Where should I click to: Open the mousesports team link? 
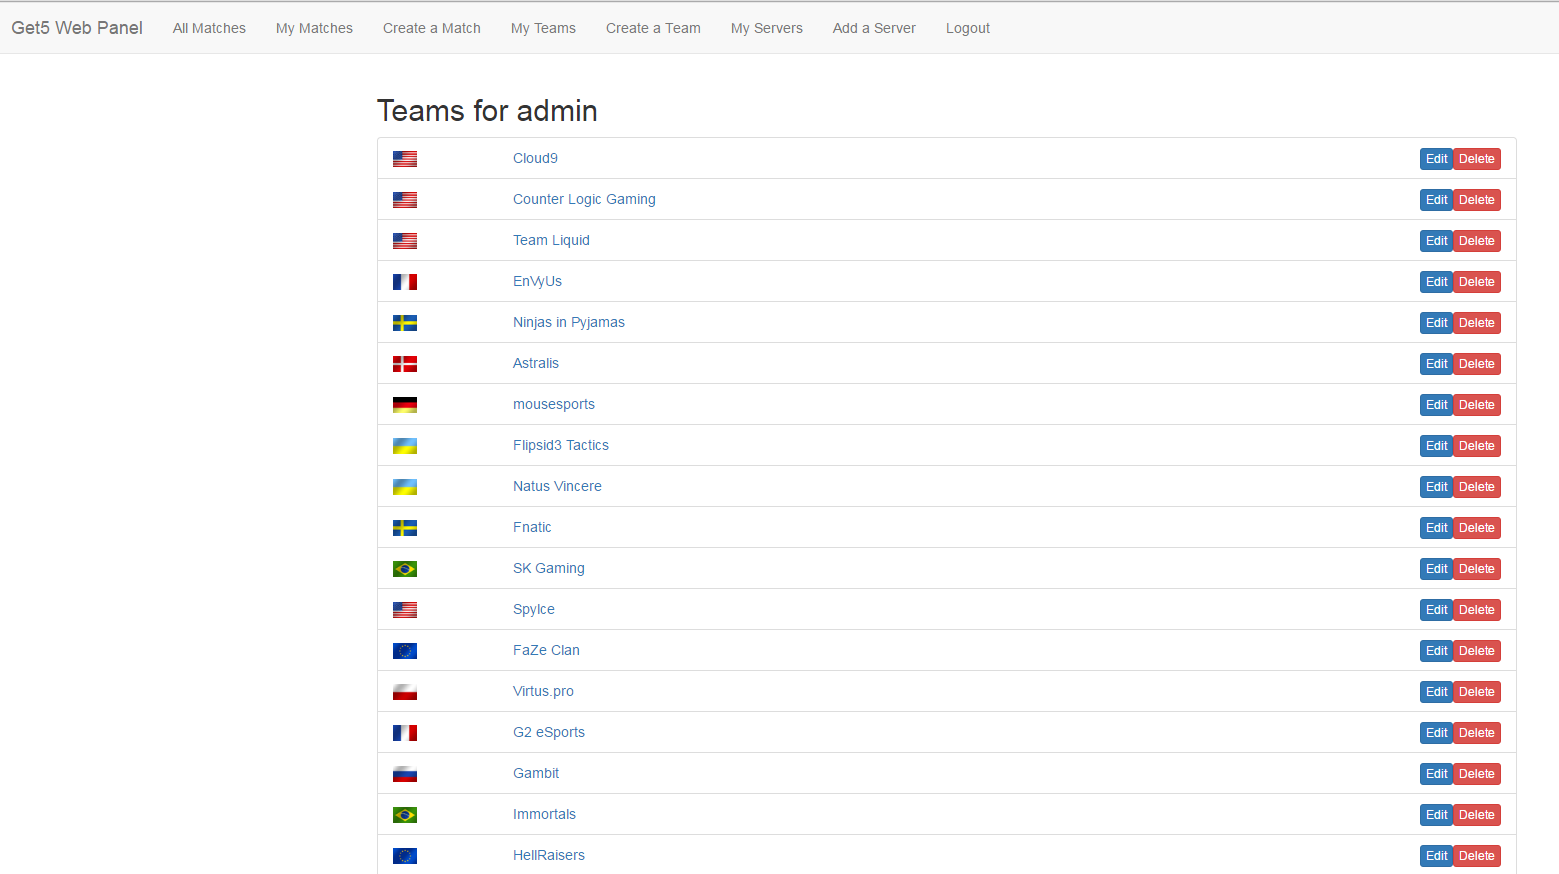pyautogui.click(x=554, y=404)
